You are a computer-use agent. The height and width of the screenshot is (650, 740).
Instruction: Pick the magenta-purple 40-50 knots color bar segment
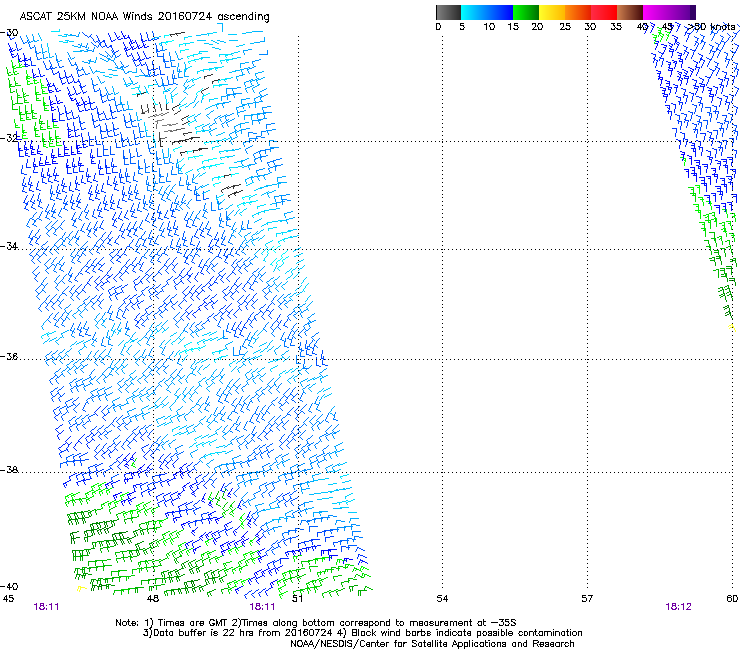tap(669, 12)
